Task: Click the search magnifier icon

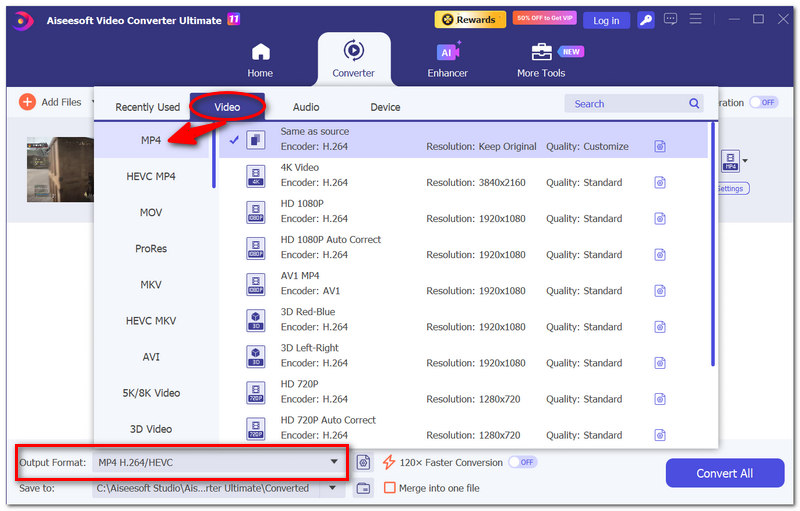Action: click(694, 104)
